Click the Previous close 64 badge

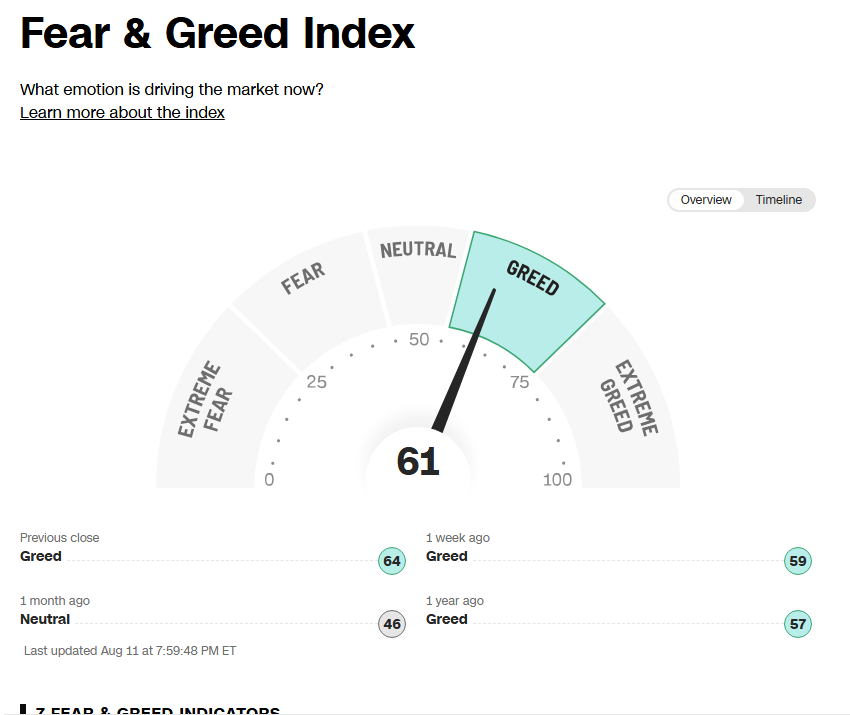click(391, 561)
